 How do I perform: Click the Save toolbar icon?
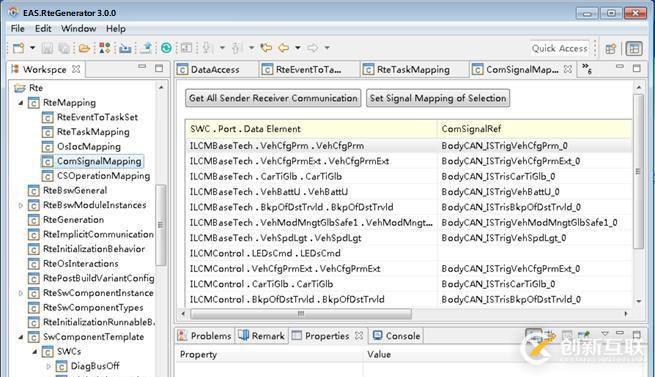coord(47,48)
